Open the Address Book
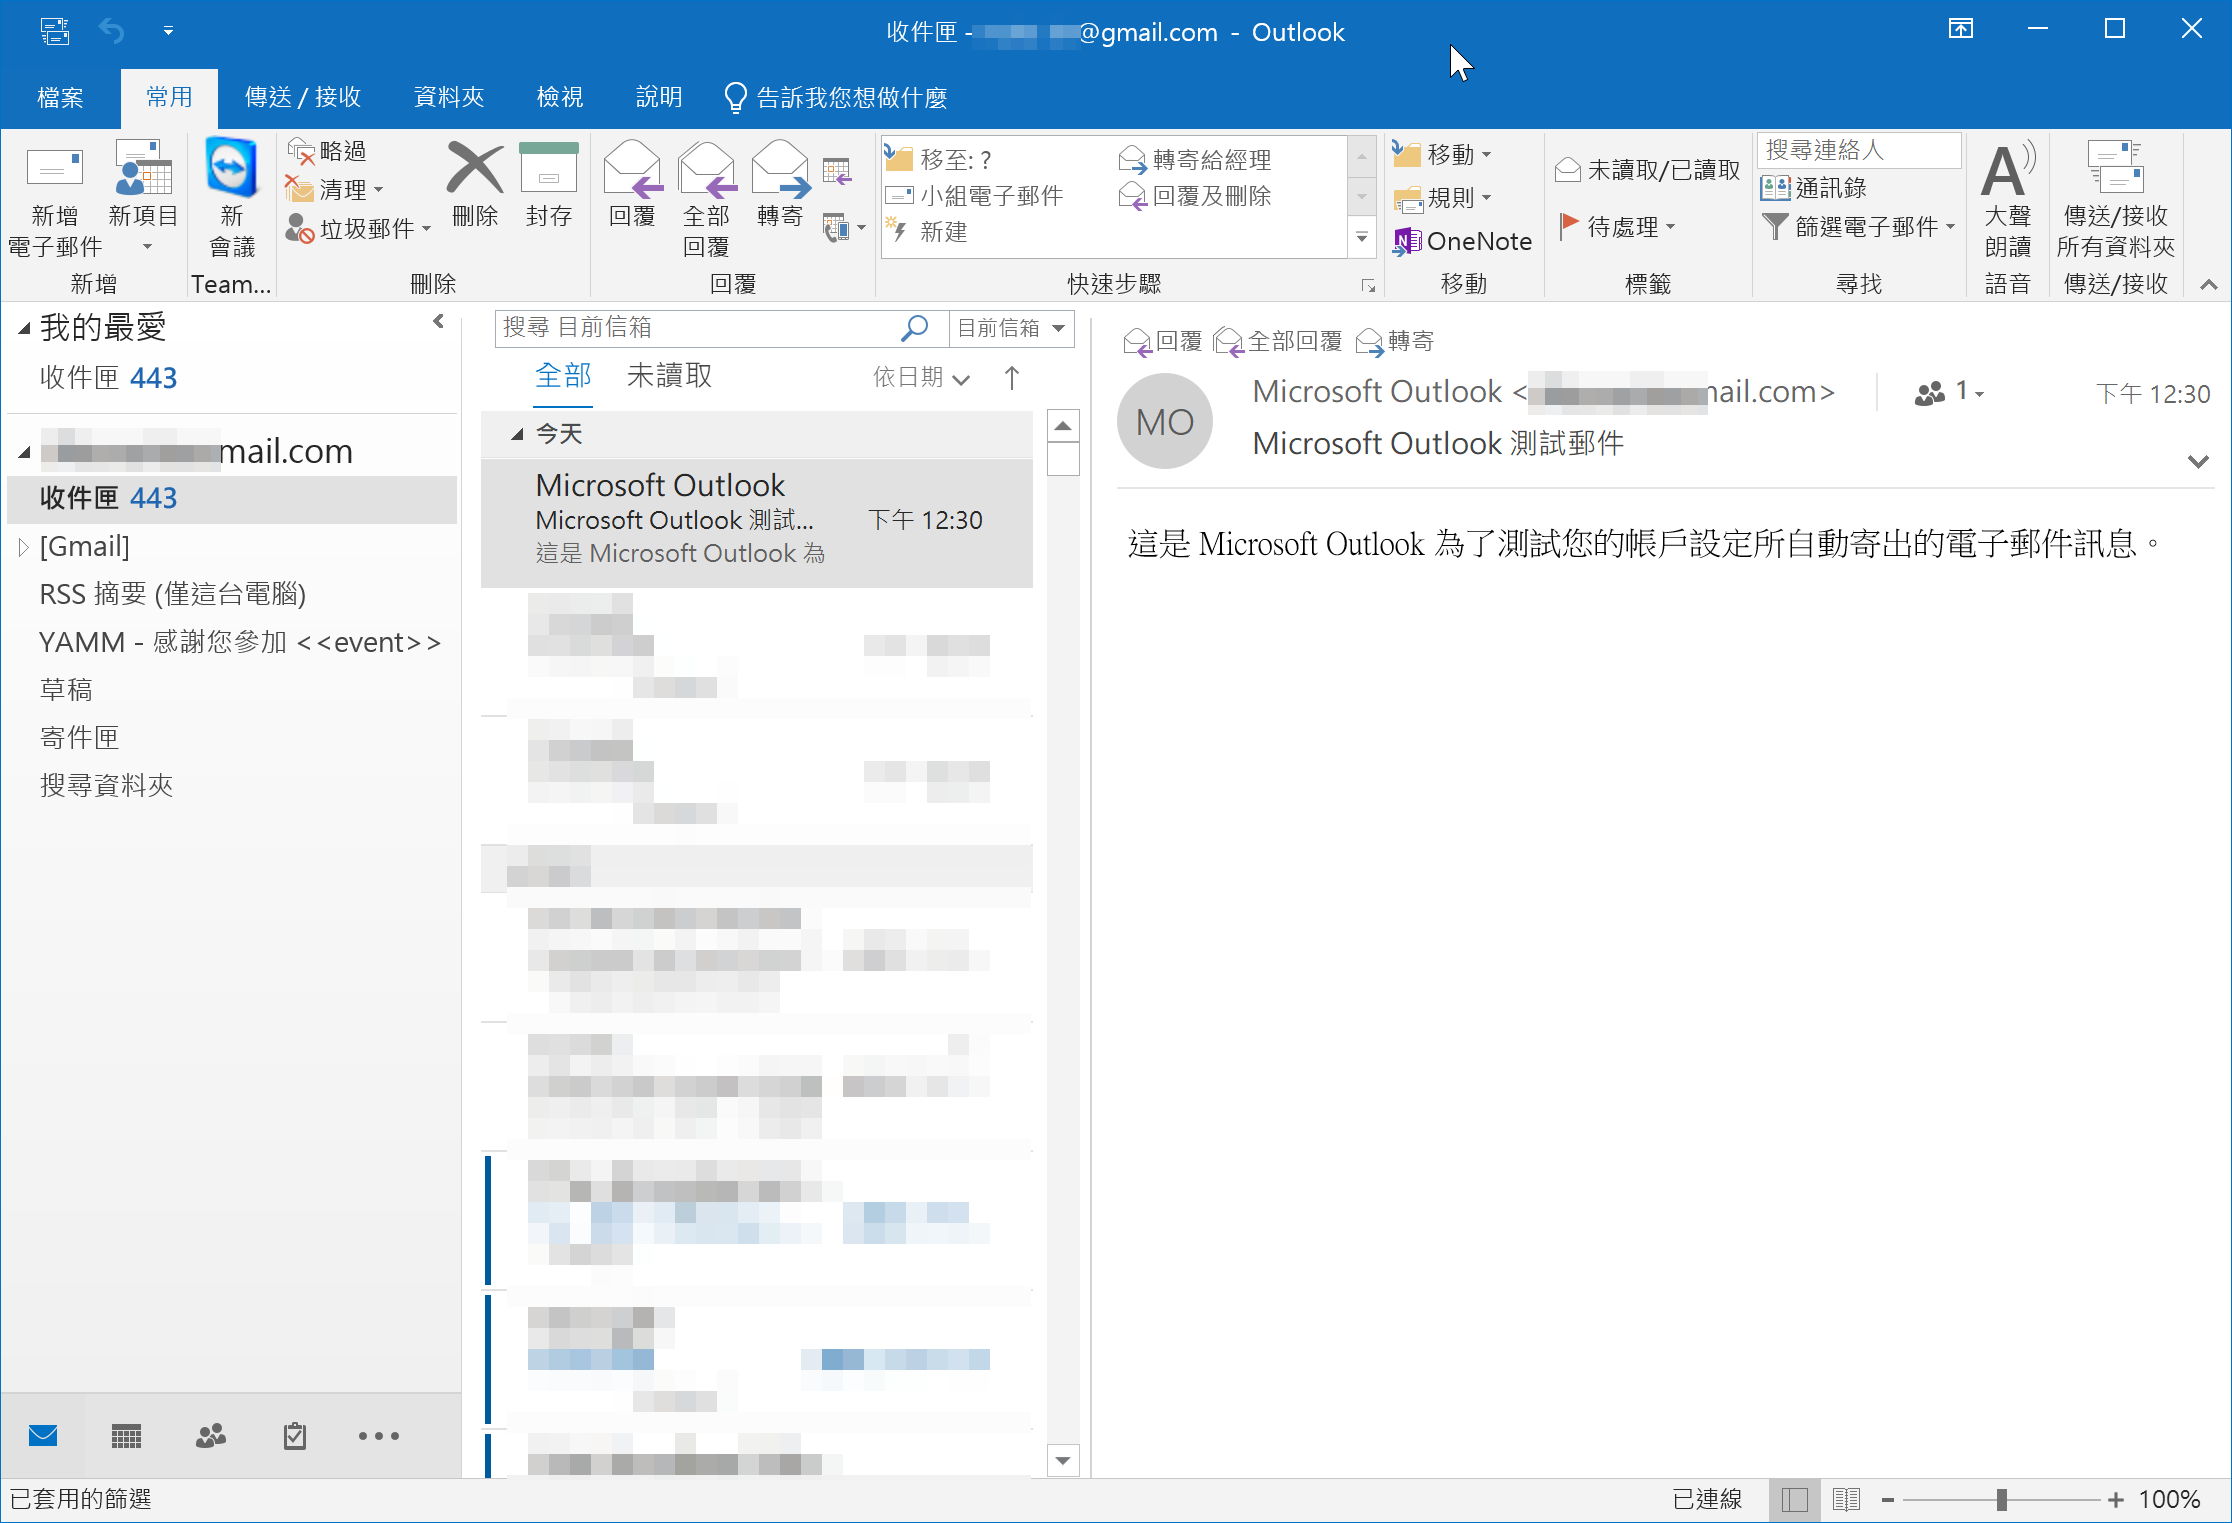This screenshot has width=2232, height=1523. pyautogui.click(x=1814, y=188)
